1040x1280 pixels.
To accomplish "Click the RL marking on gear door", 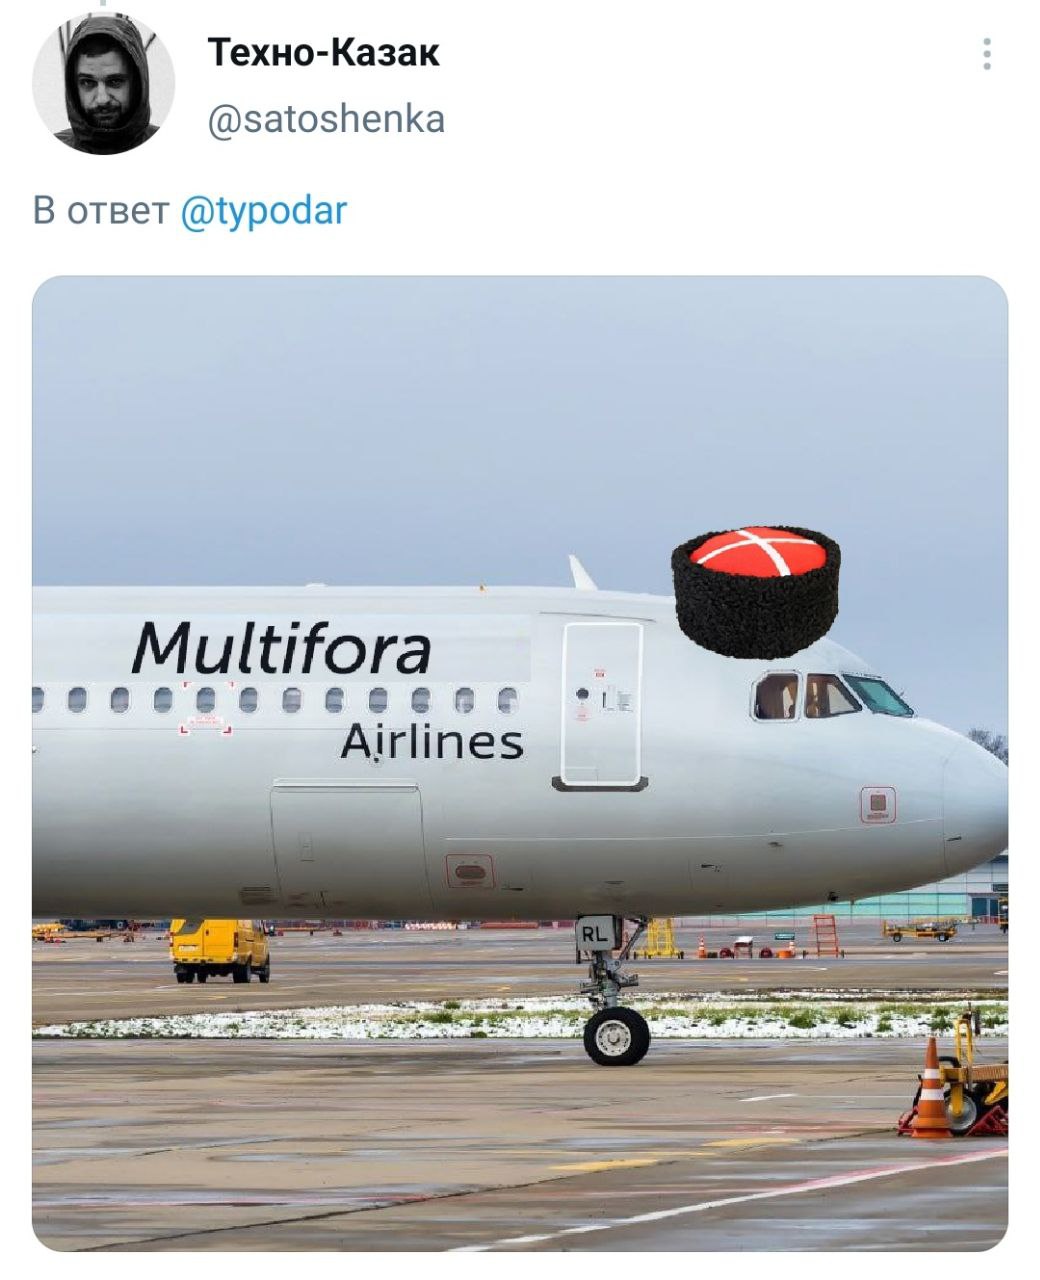I will 596,935.
